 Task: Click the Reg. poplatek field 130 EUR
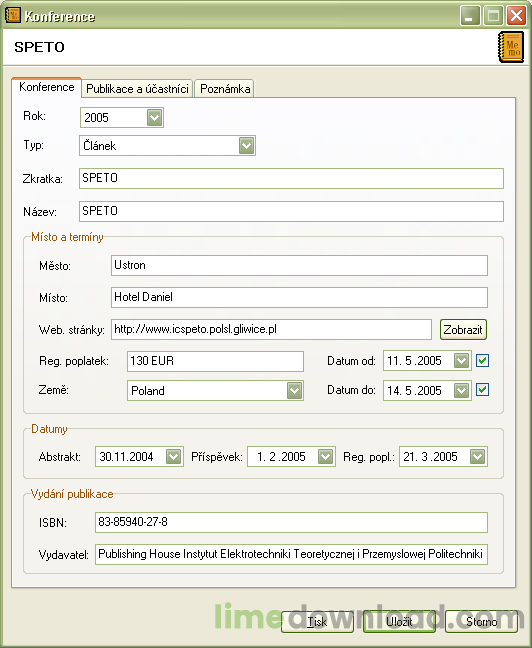(215, 361)
